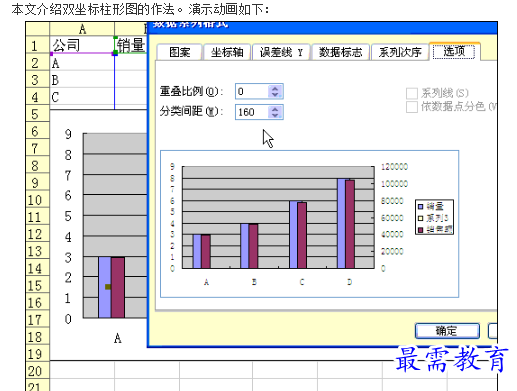517x391 pixels.
Task: Select cell B1 containing 销量
Action: [x=131, y=45]
